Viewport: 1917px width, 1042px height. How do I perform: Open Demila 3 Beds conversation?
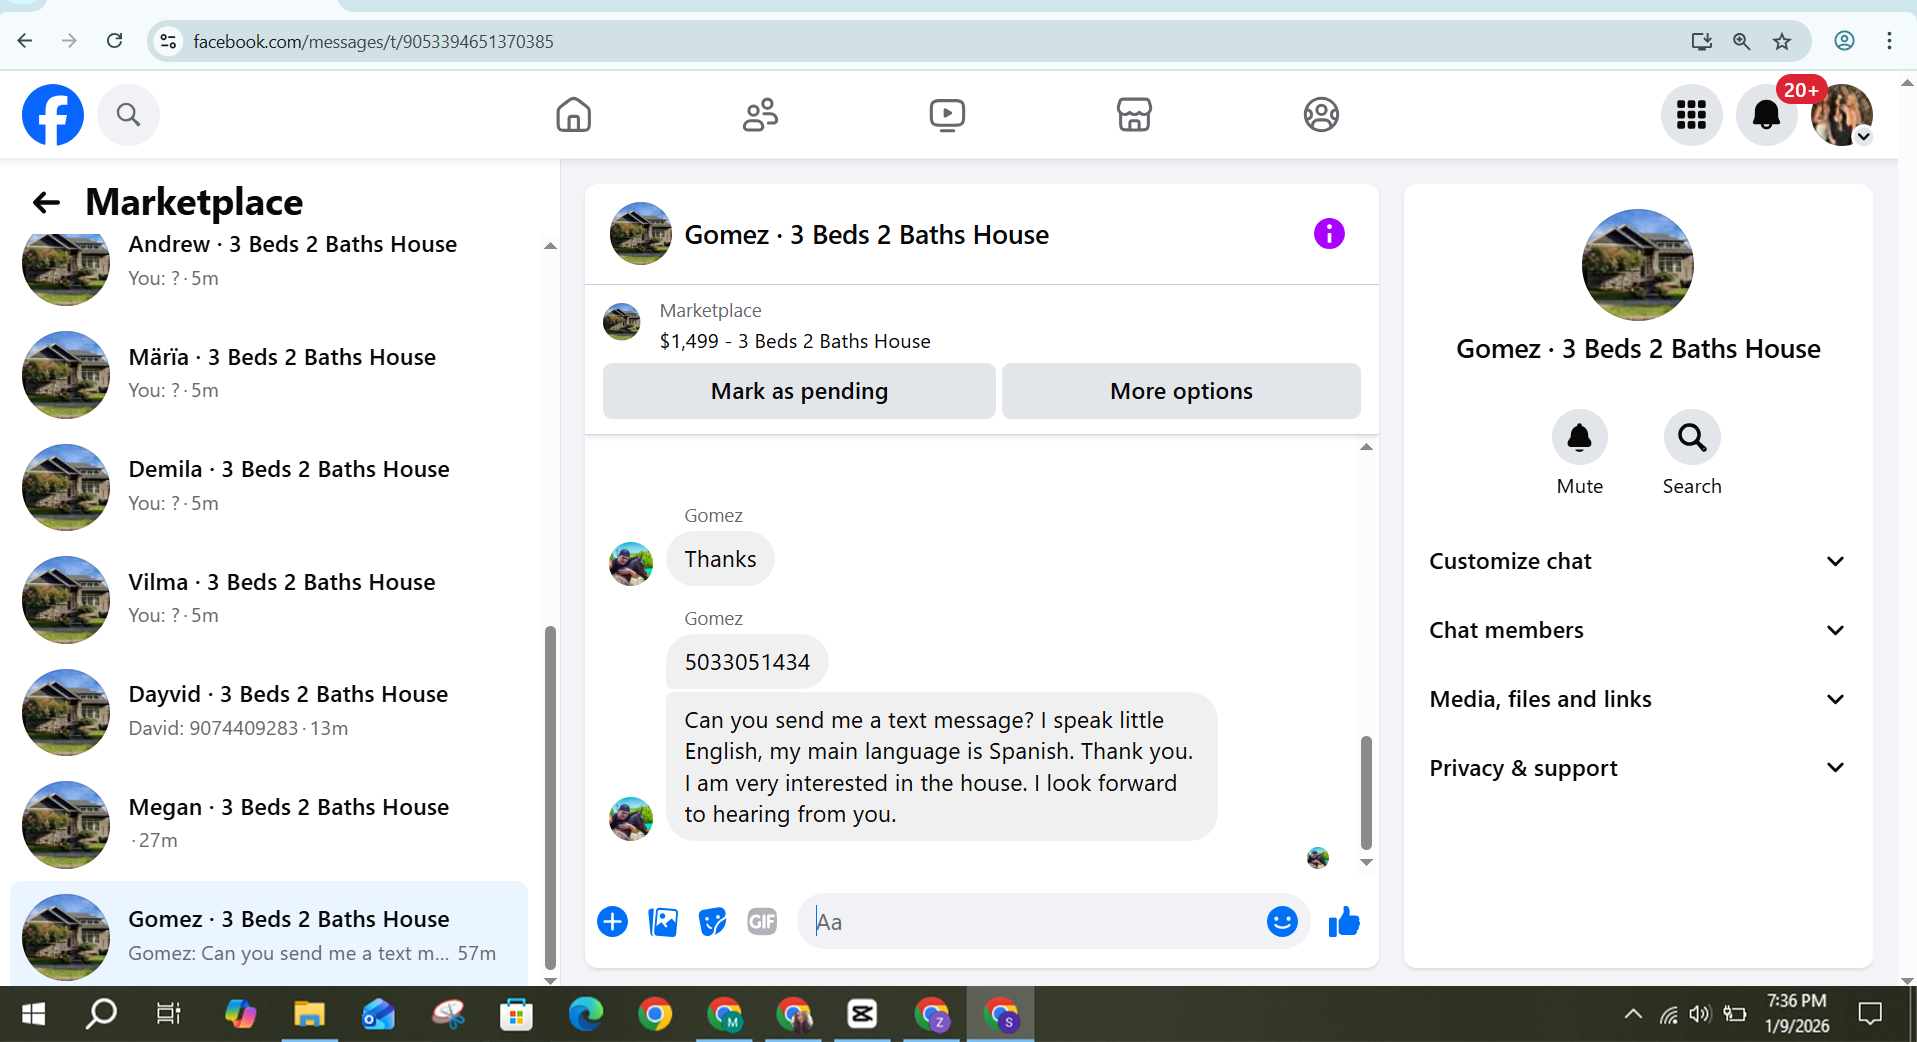[x=268, y=487]
